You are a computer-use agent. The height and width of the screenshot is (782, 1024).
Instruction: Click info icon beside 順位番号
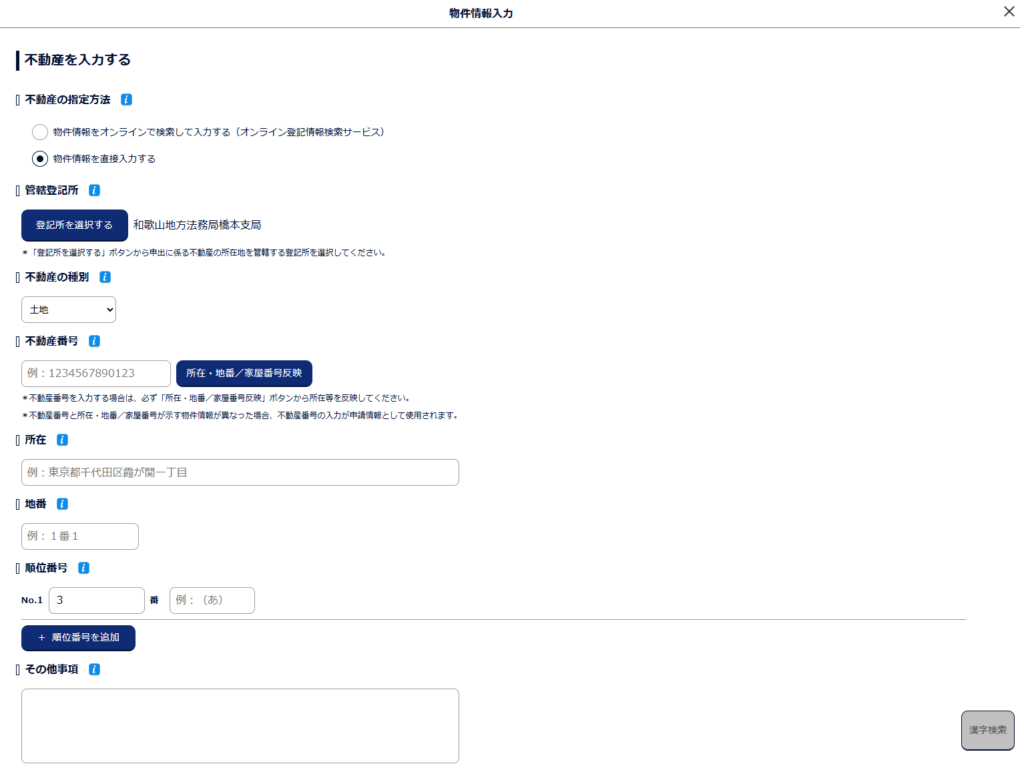(84, 568)
